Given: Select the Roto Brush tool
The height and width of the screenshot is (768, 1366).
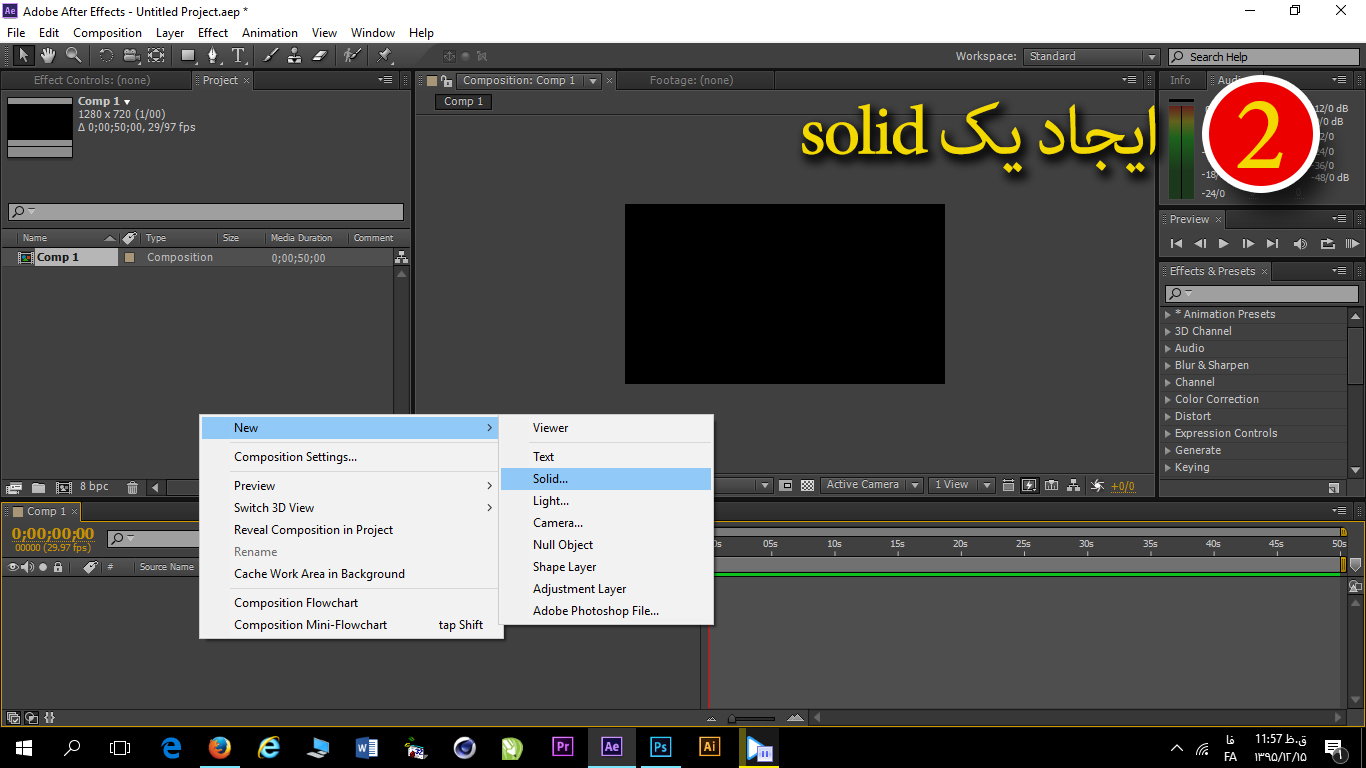Looking at the screenshot, I should point(352,56).
